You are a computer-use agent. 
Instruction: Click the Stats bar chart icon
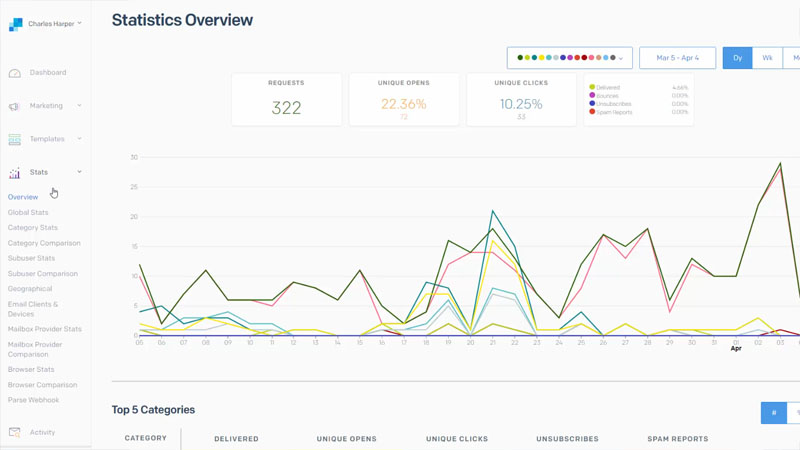pyautogui.click(x=15, y=173)
